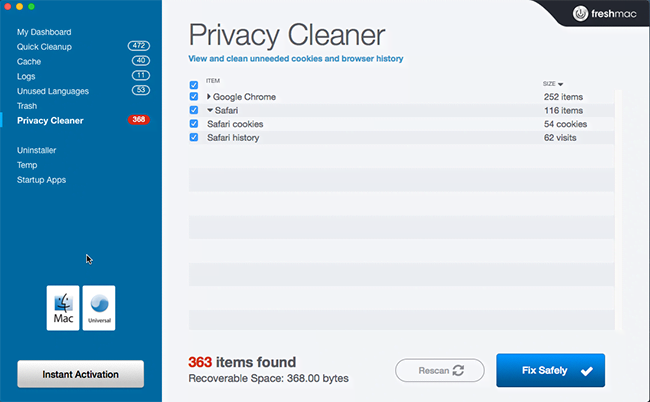Click the Rescan button
Viewport: 650px width, 402px height.
[440, 370]
